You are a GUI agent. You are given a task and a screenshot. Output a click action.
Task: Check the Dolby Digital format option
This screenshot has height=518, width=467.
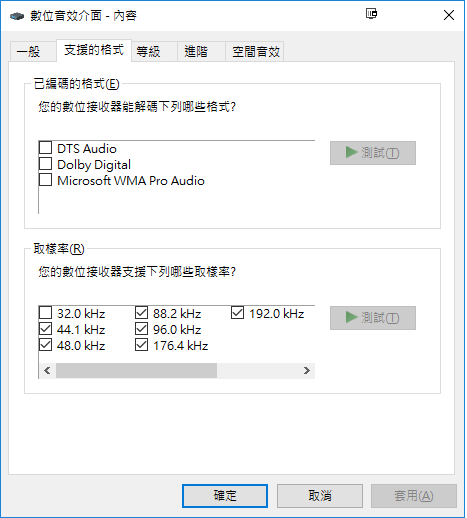(x=46, y=164)
